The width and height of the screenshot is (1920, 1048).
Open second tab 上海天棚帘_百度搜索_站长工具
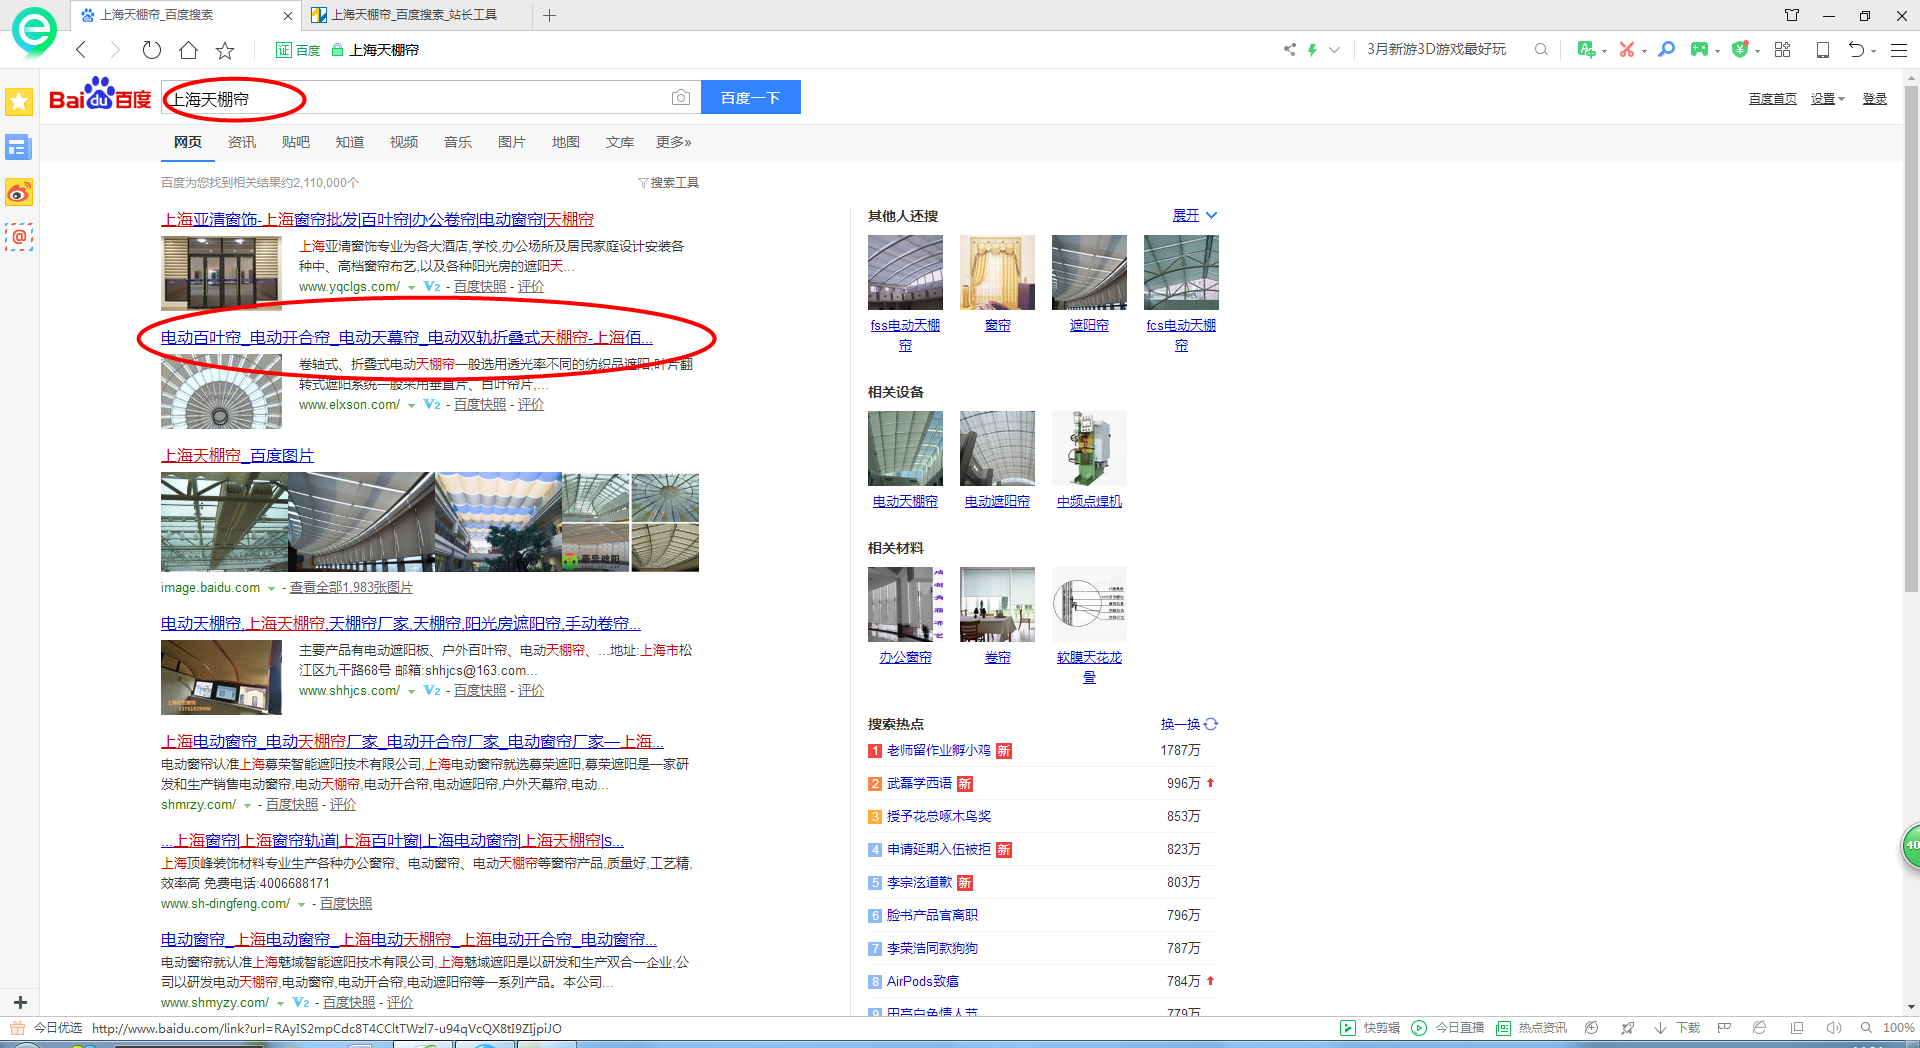(x=416, y=15)
